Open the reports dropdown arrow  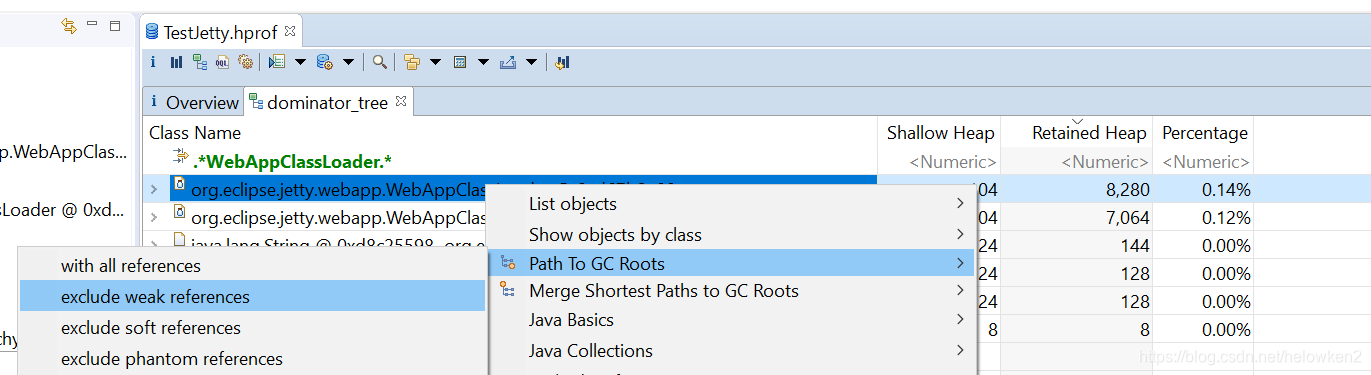coord(301,62)
